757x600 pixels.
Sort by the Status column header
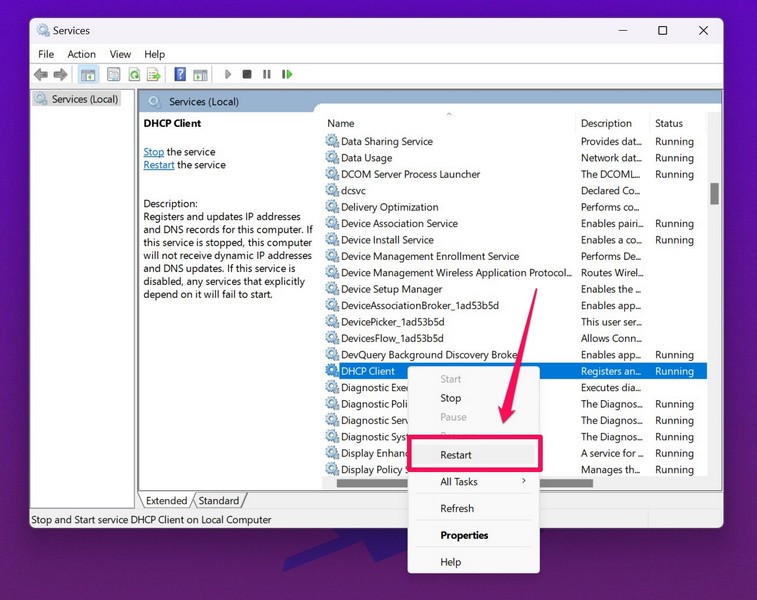(x=669, y=124)
